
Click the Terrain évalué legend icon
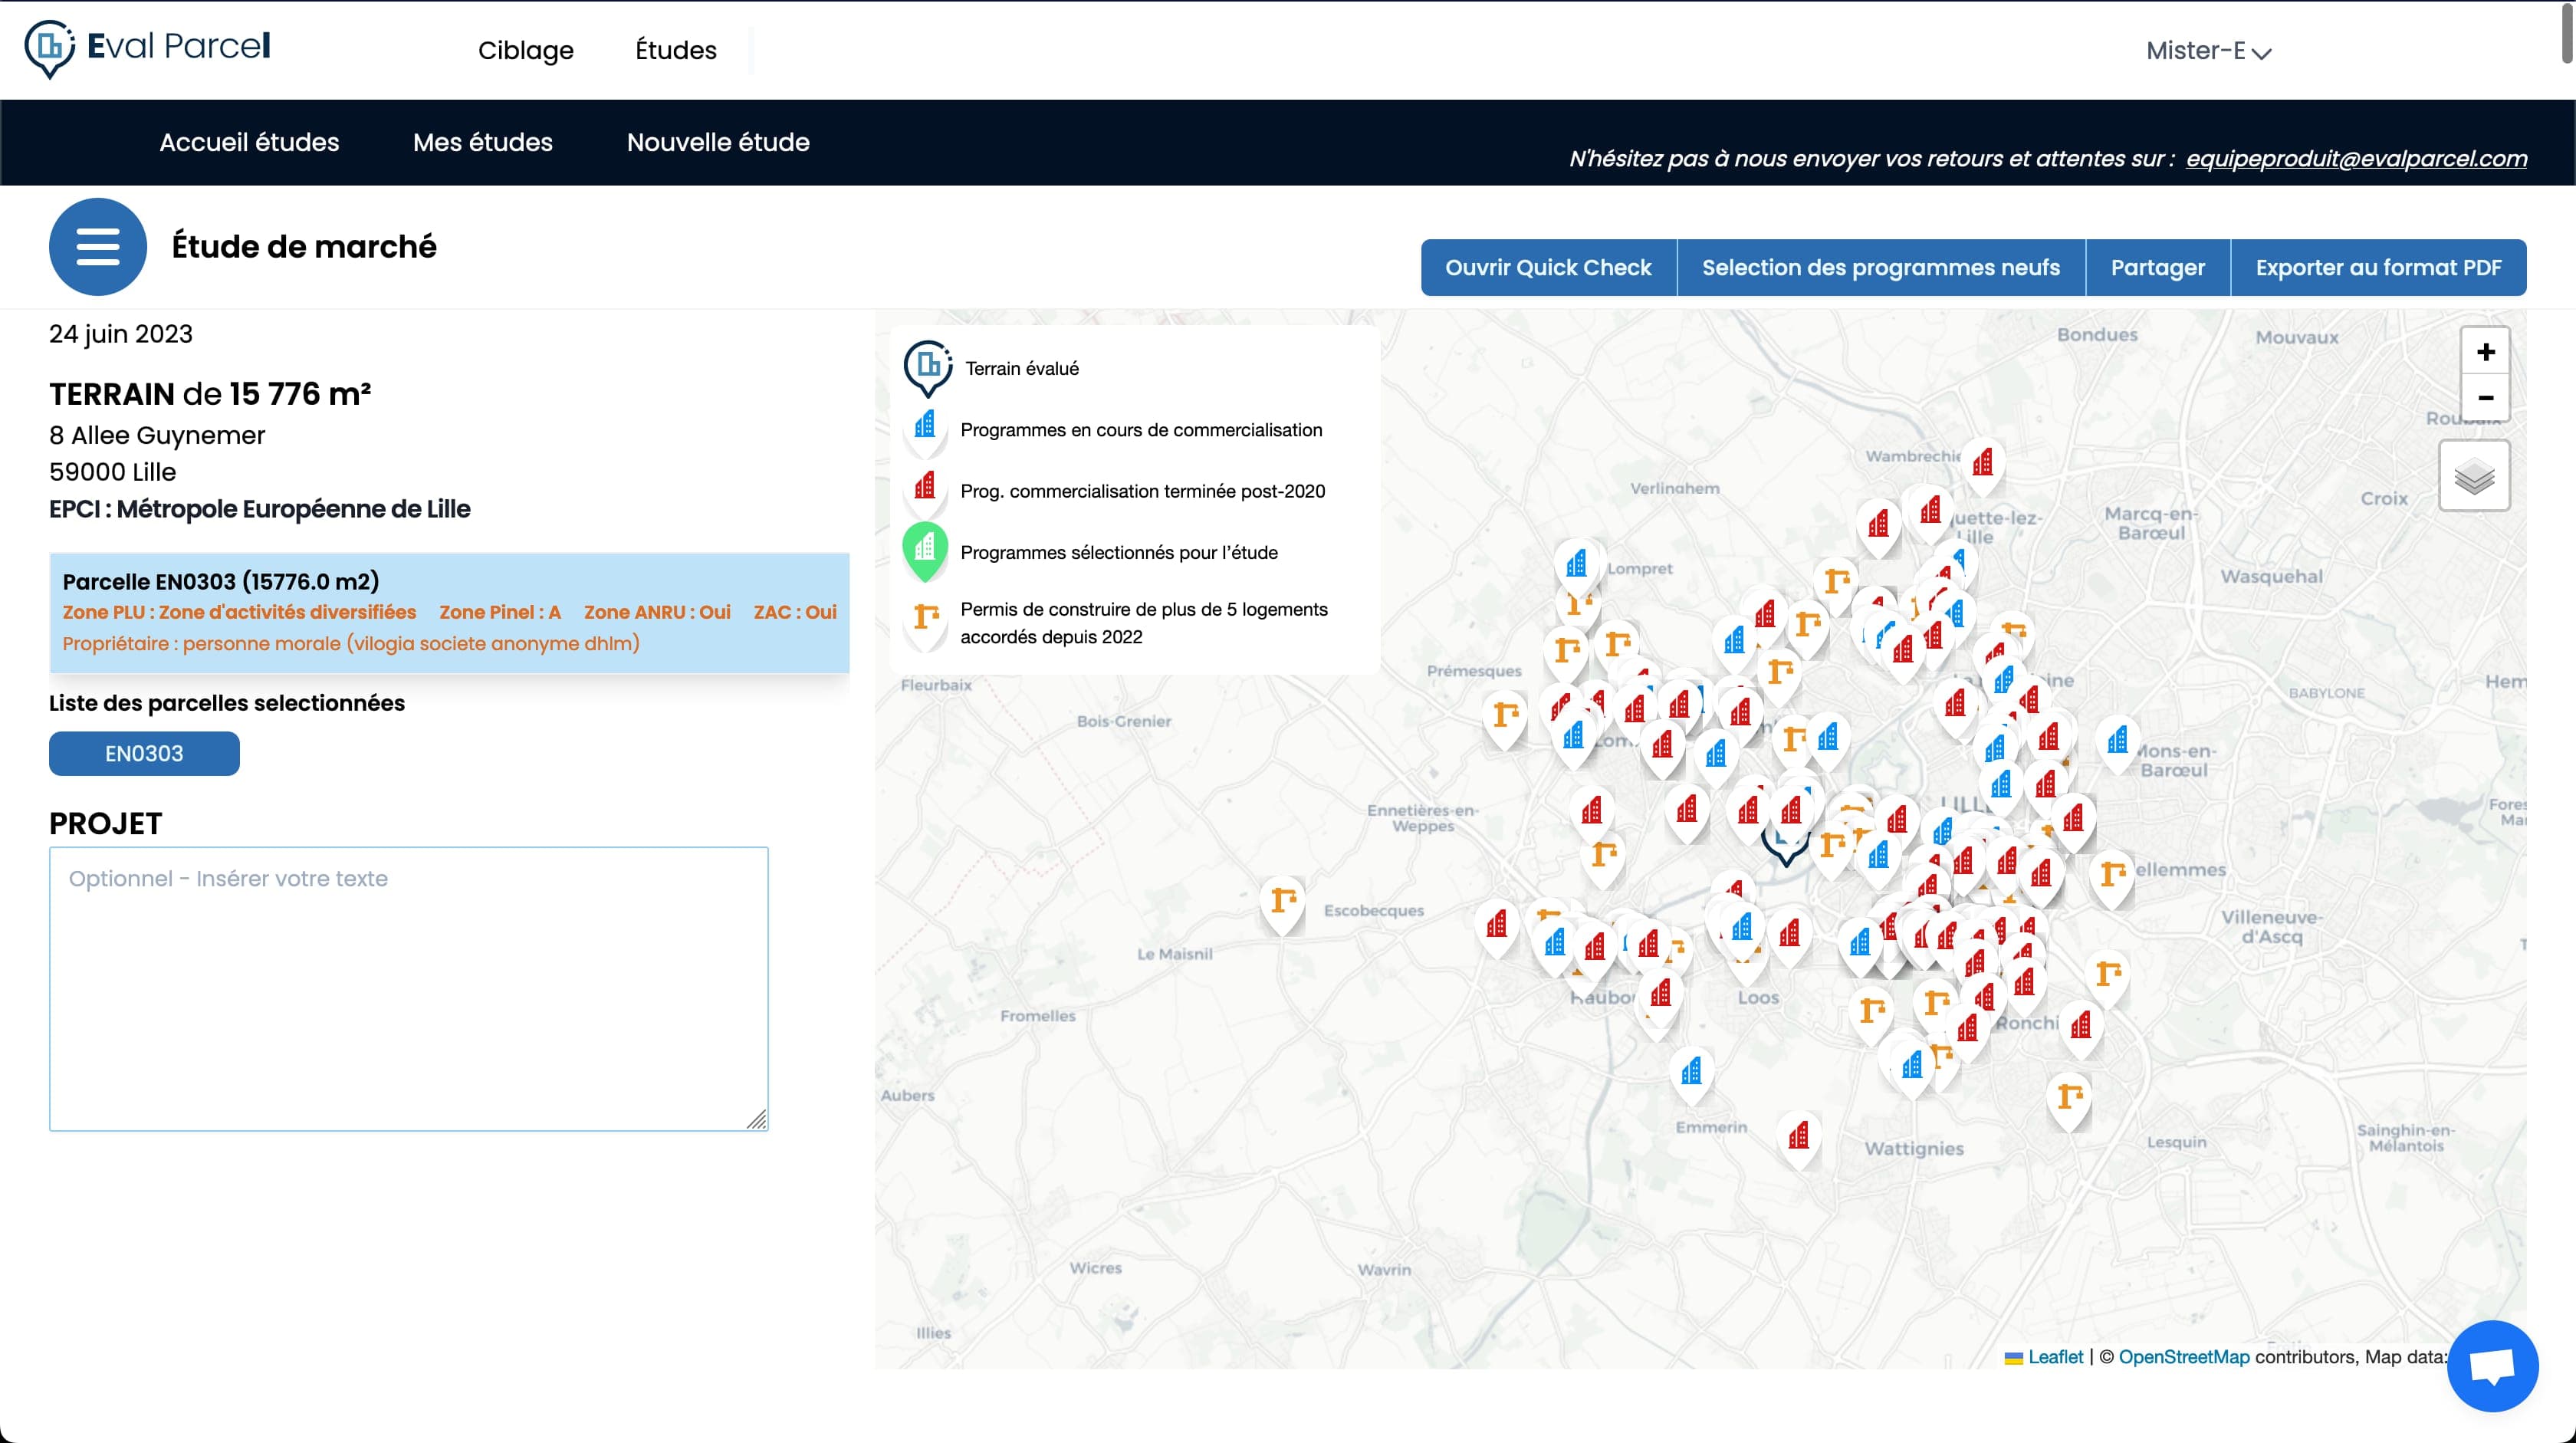(927, 369)
